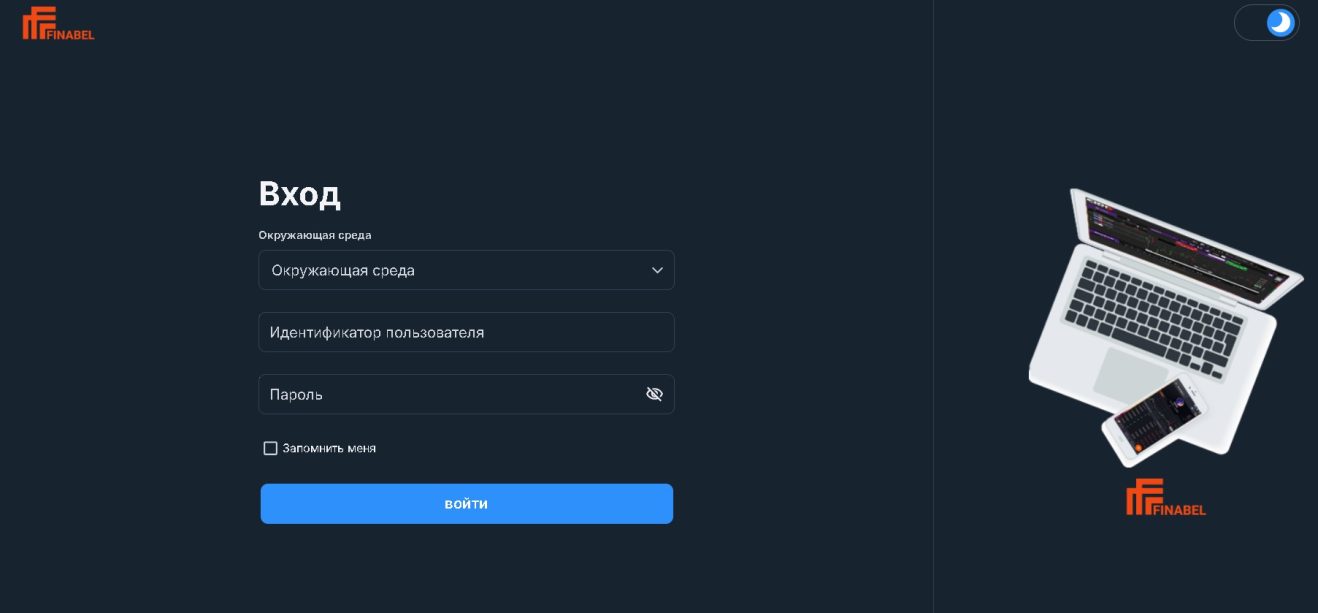This screenshot has height=613, width=1318.
Task: Select the smartphone illustration
Action: pos(1155,420)
